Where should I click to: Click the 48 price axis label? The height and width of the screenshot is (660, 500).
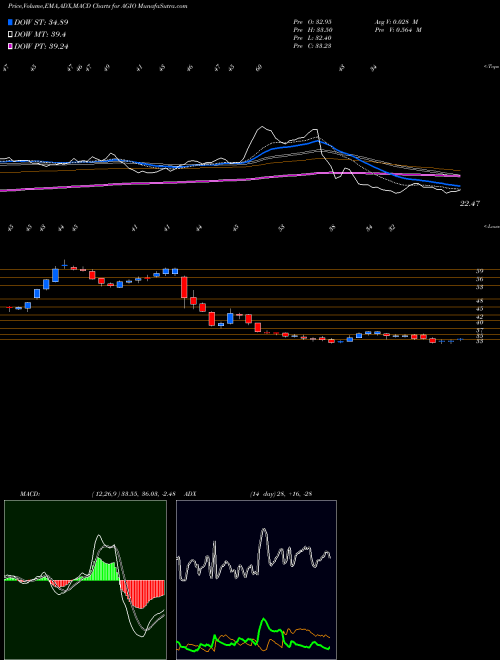pos(479,301)
